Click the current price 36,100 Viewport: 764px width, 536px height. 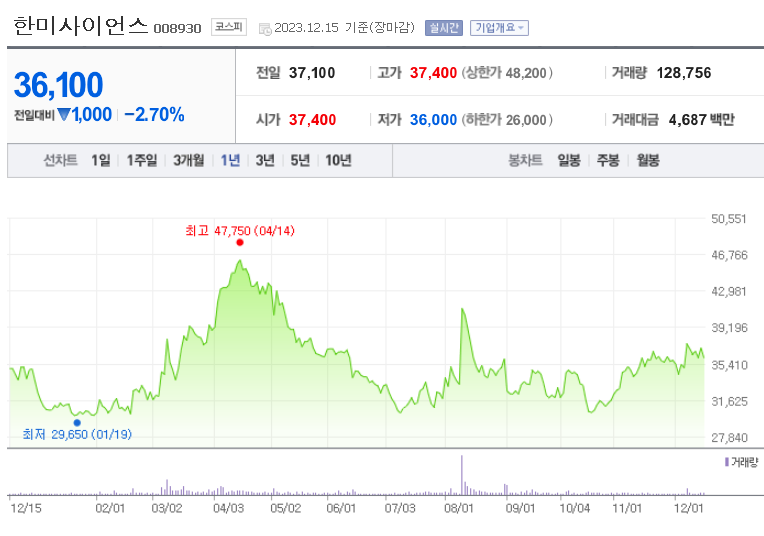pos(58,85)
